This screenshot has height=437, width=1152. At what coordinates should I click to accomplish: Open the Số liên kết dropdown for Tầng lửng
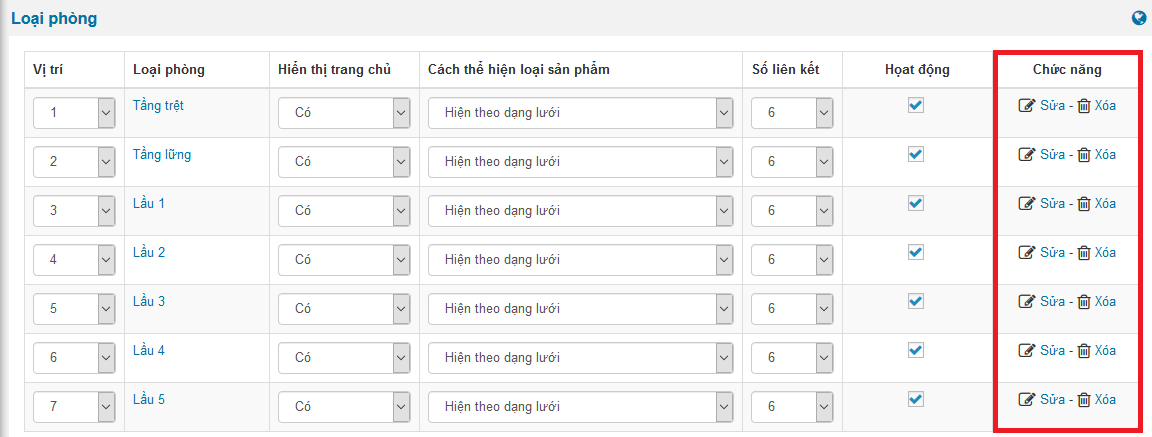(792, 162)
